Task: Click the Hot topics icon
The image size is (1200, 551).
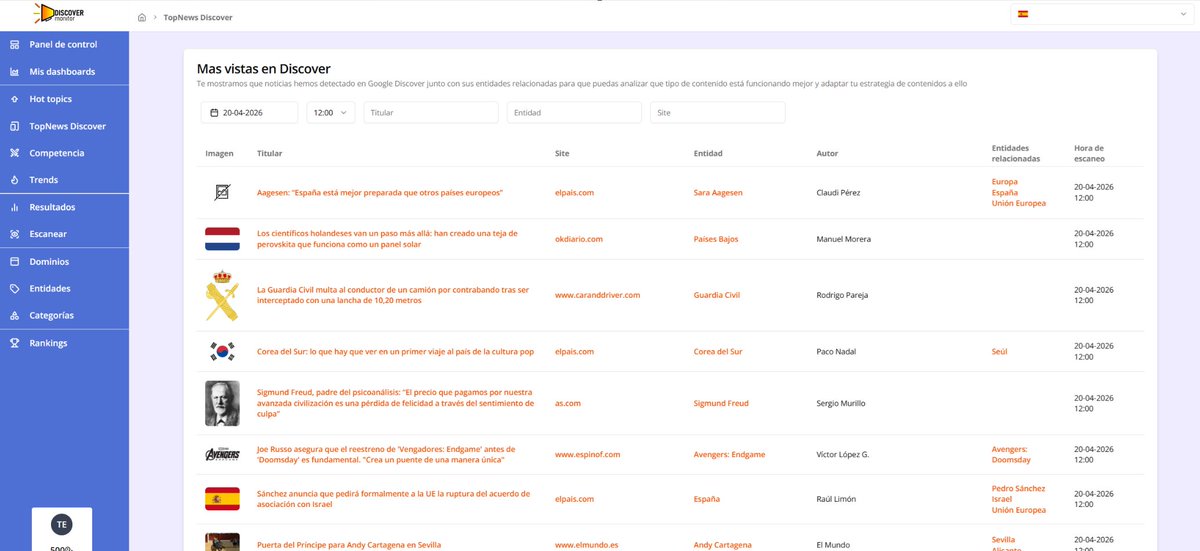Action: click(15, 99)
